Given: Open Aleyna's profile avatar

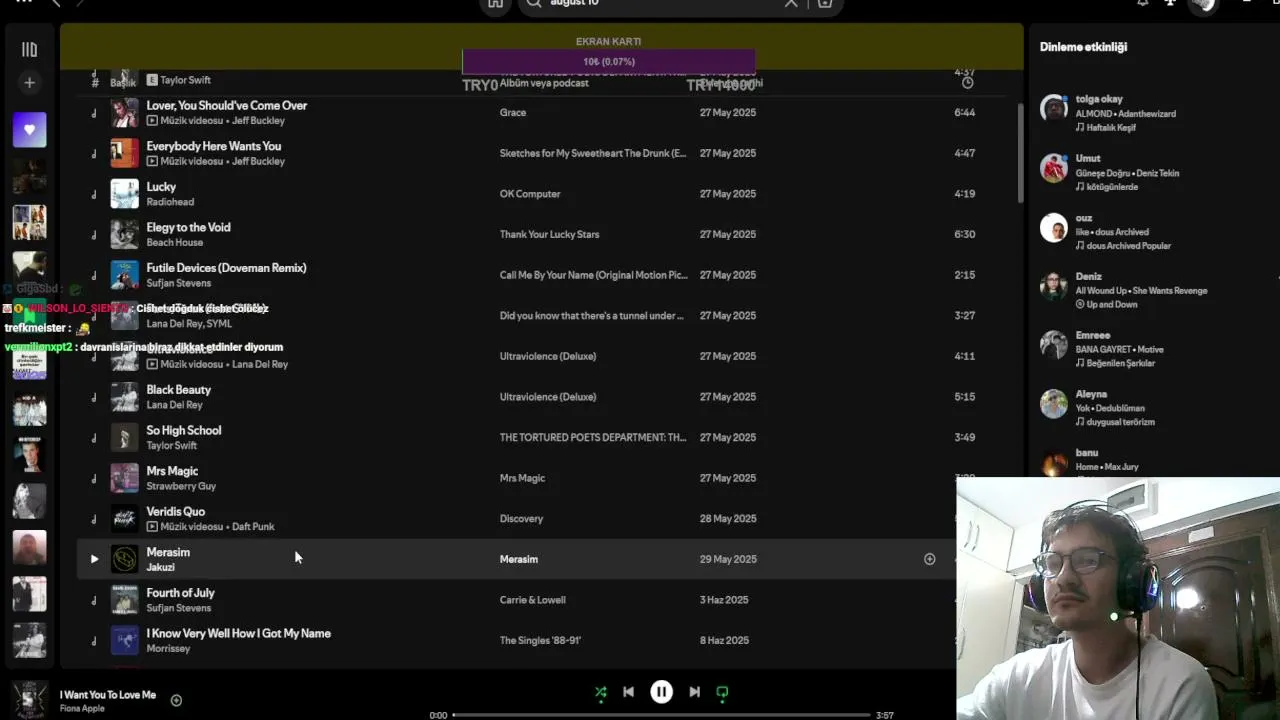Looking at the screenshot, I should click(x=1054, y=404).
